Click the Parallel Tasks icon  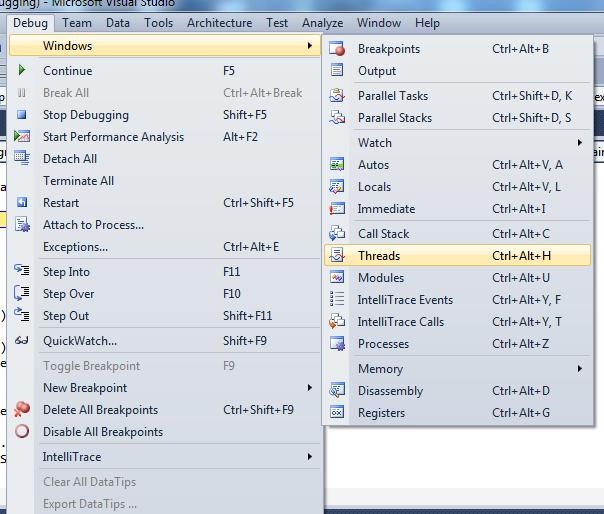pos(337,95)
